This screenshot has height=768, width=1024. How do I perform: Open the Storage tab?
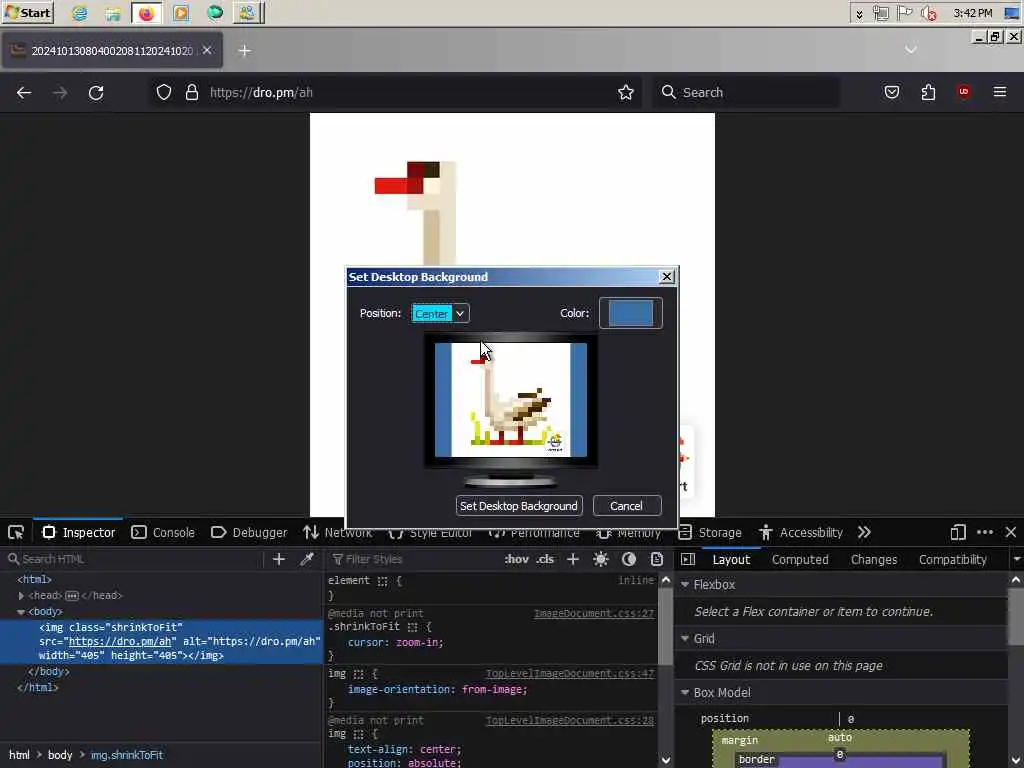click(710, 532)
